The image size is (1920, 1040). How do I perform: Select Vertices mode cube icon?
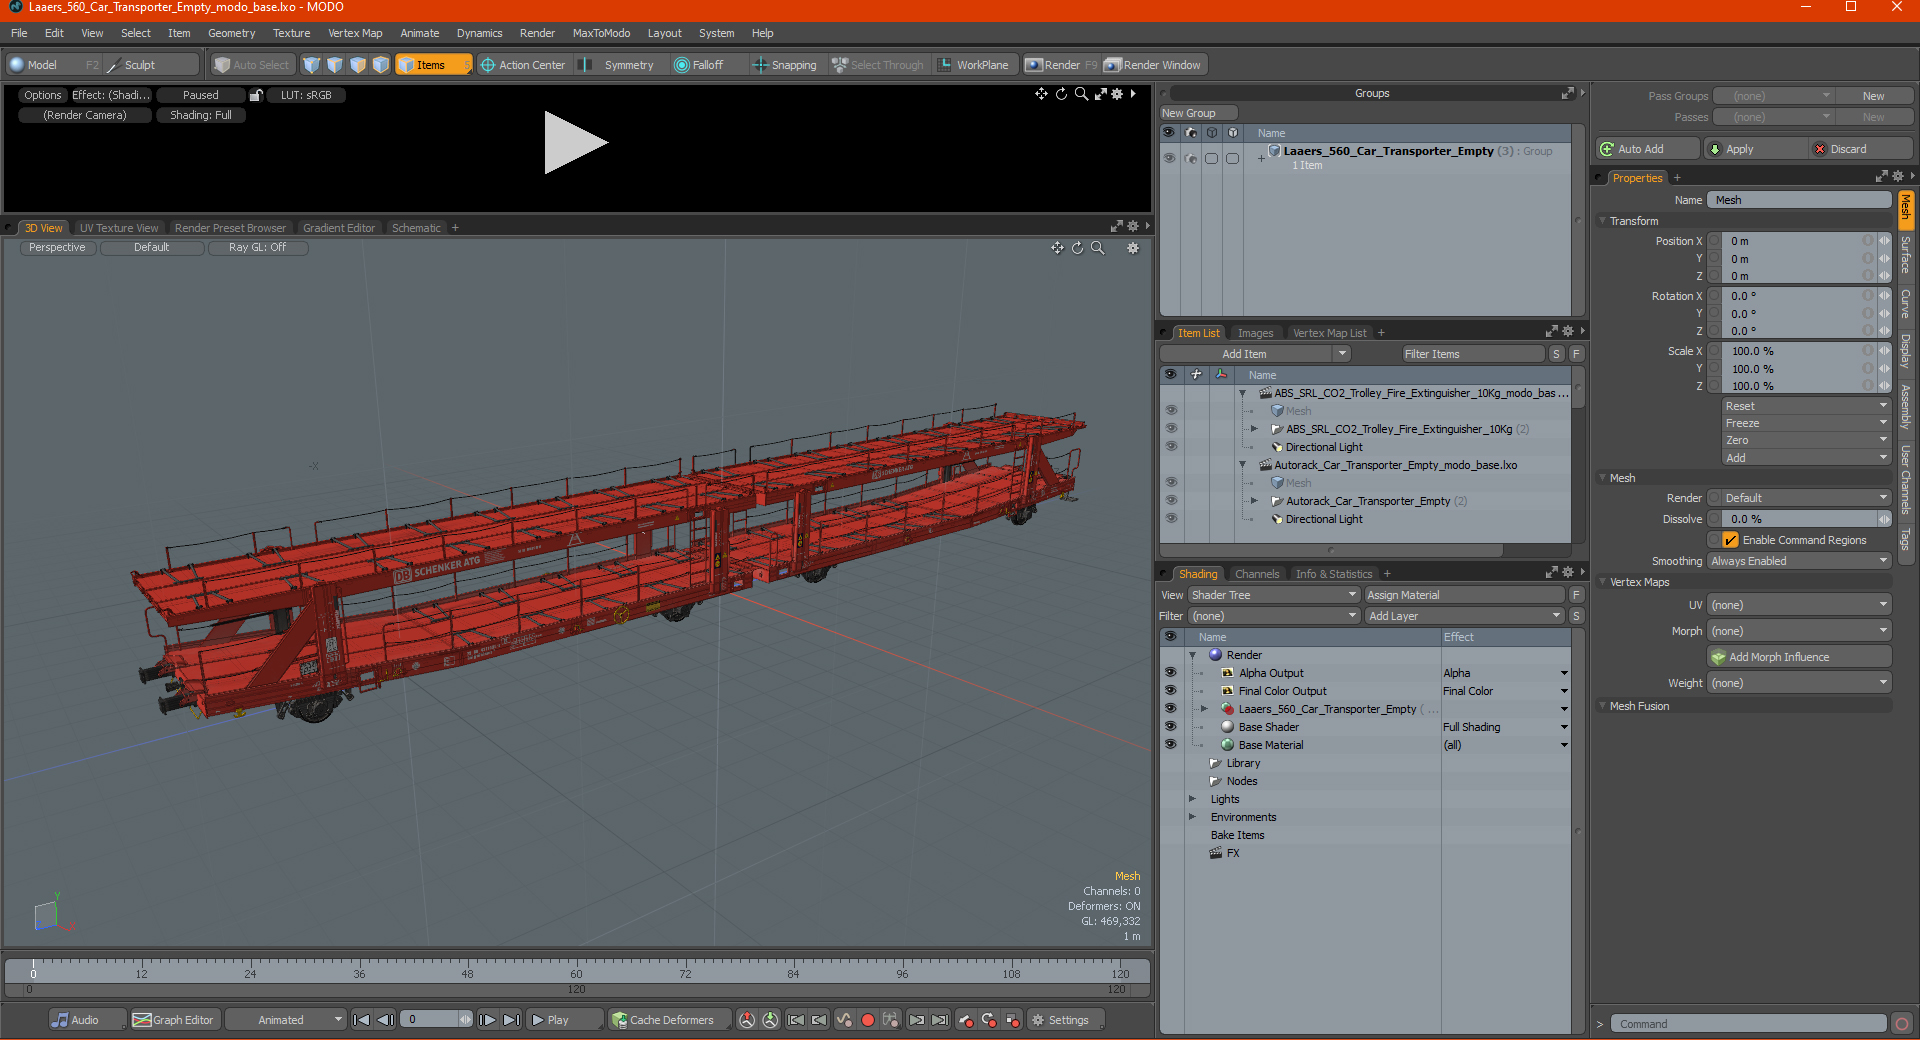point(312,65)
